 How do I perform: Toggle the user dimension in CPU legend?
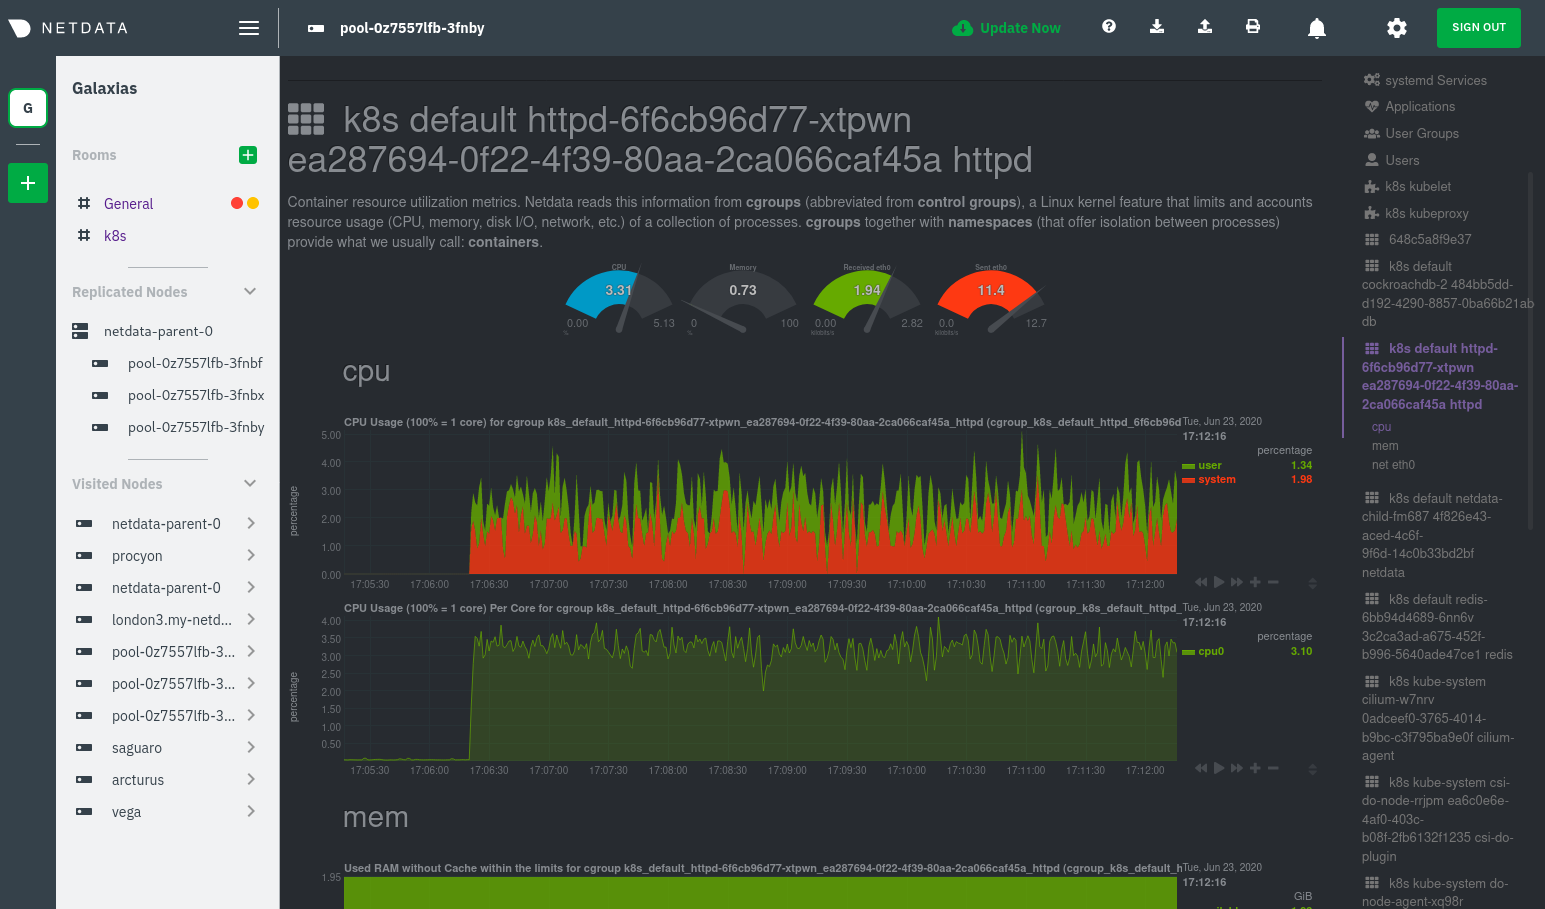(x=1210, y=465)
